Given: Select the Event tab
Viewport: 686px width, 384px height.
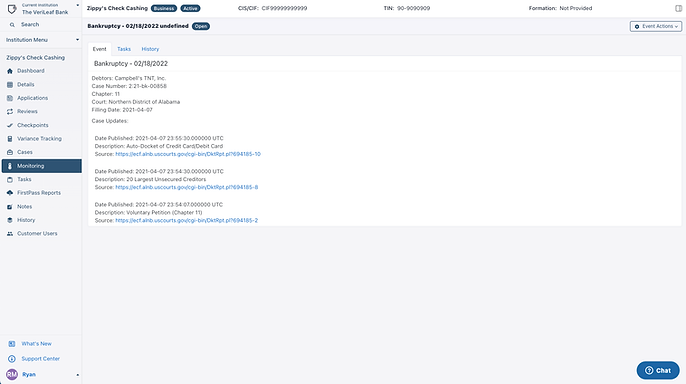Looking at the screenshot, I should pos(99,49).
